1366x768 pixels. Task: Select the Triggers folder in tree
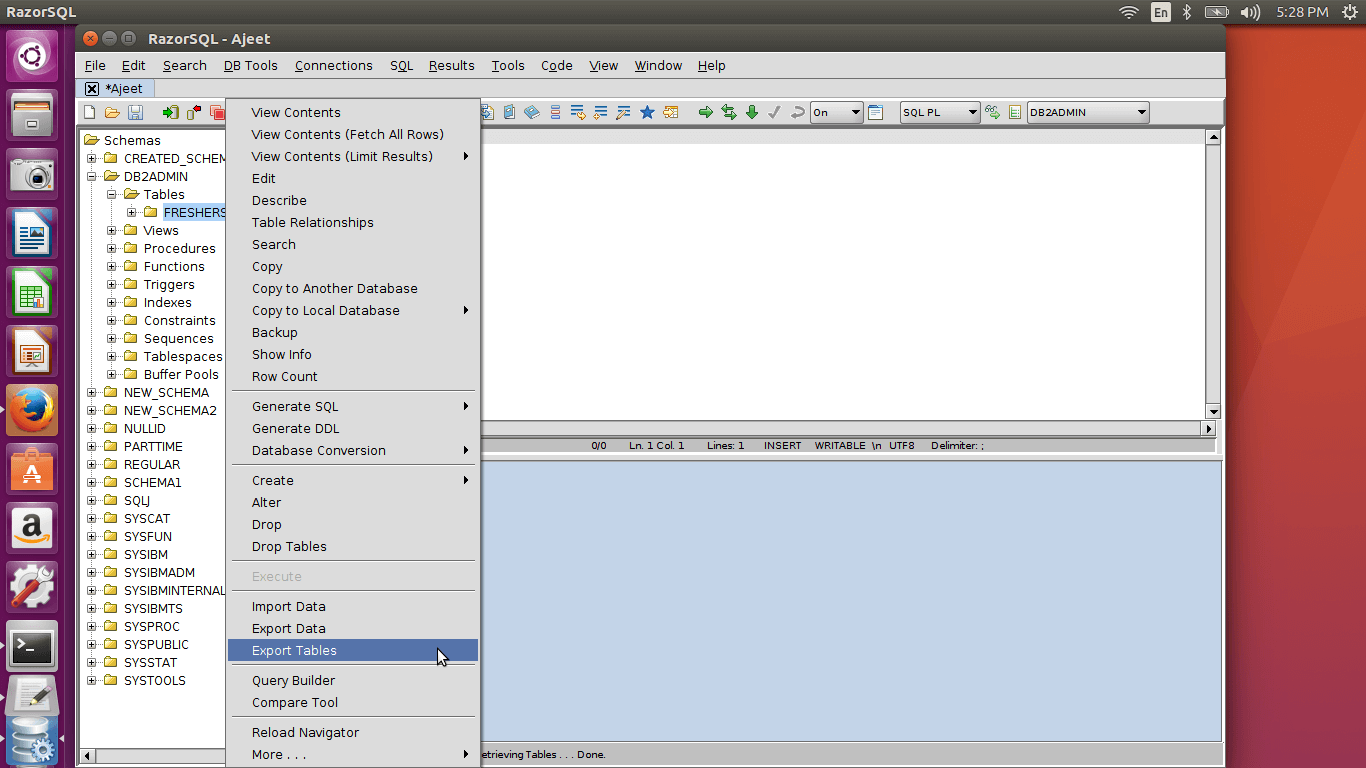(x=169, y=284)
